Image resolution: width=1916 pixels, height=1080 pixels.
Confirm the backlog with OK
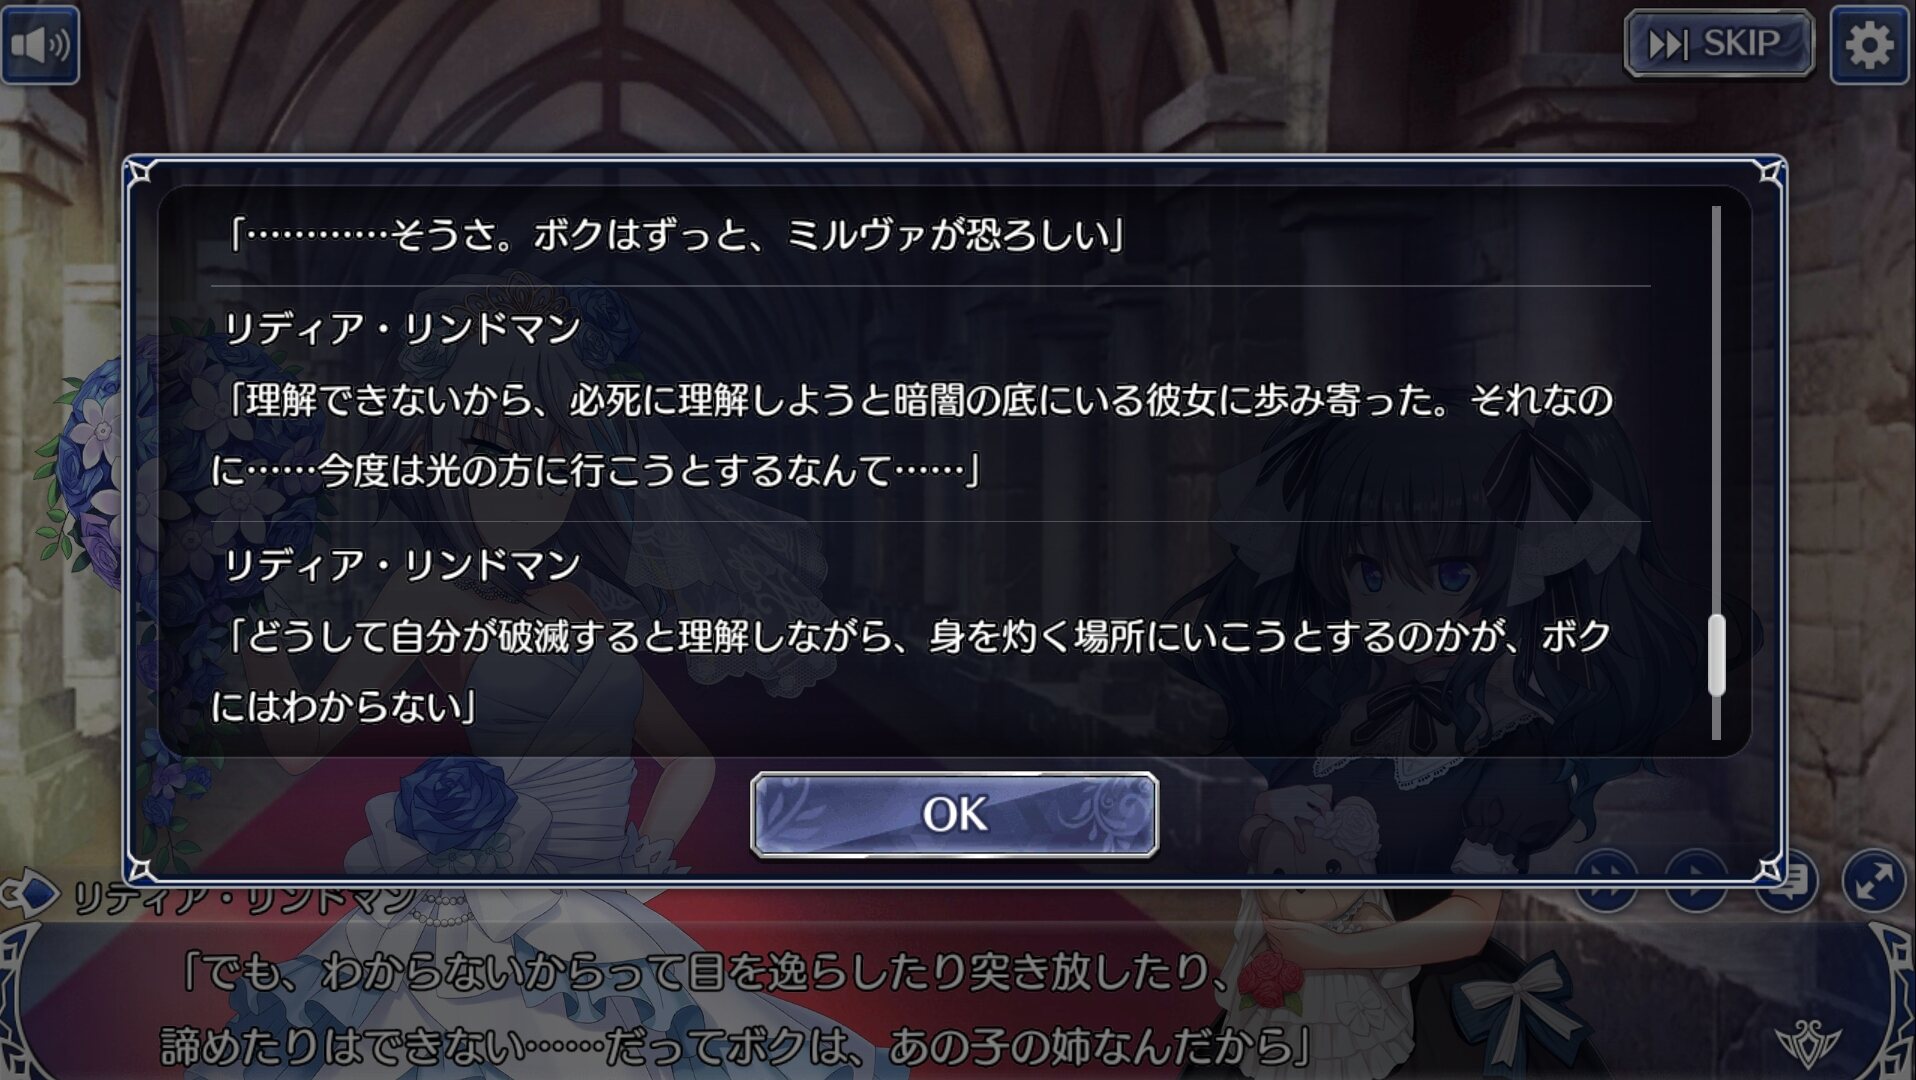point(955,815)
